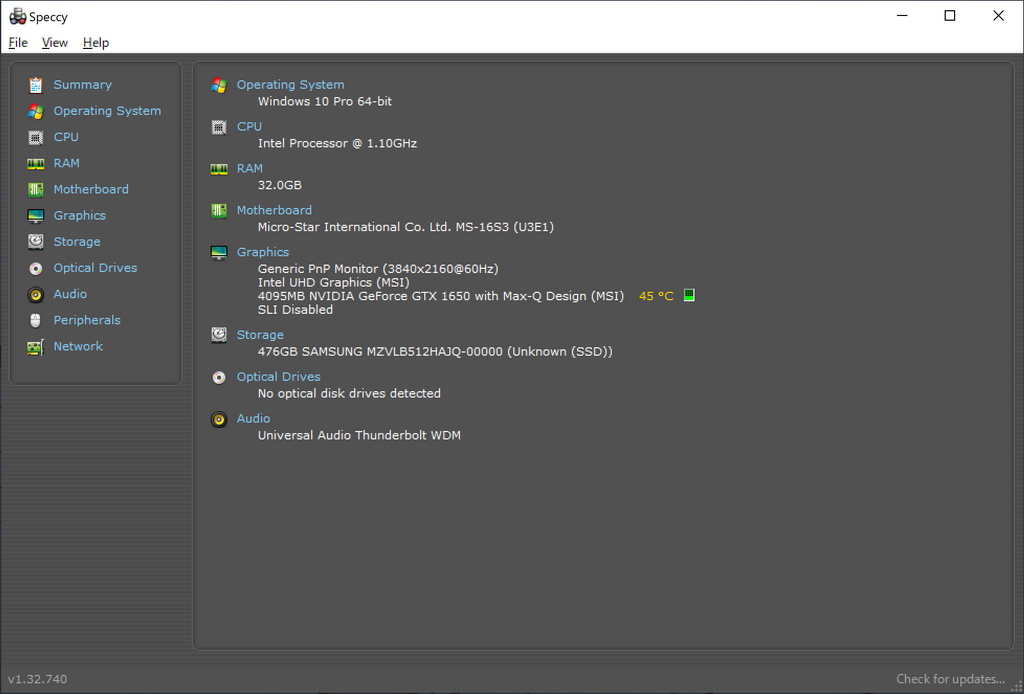Click the green GPU temperature indicator icon
This screenshot has width=1024, height=694.
689,296
